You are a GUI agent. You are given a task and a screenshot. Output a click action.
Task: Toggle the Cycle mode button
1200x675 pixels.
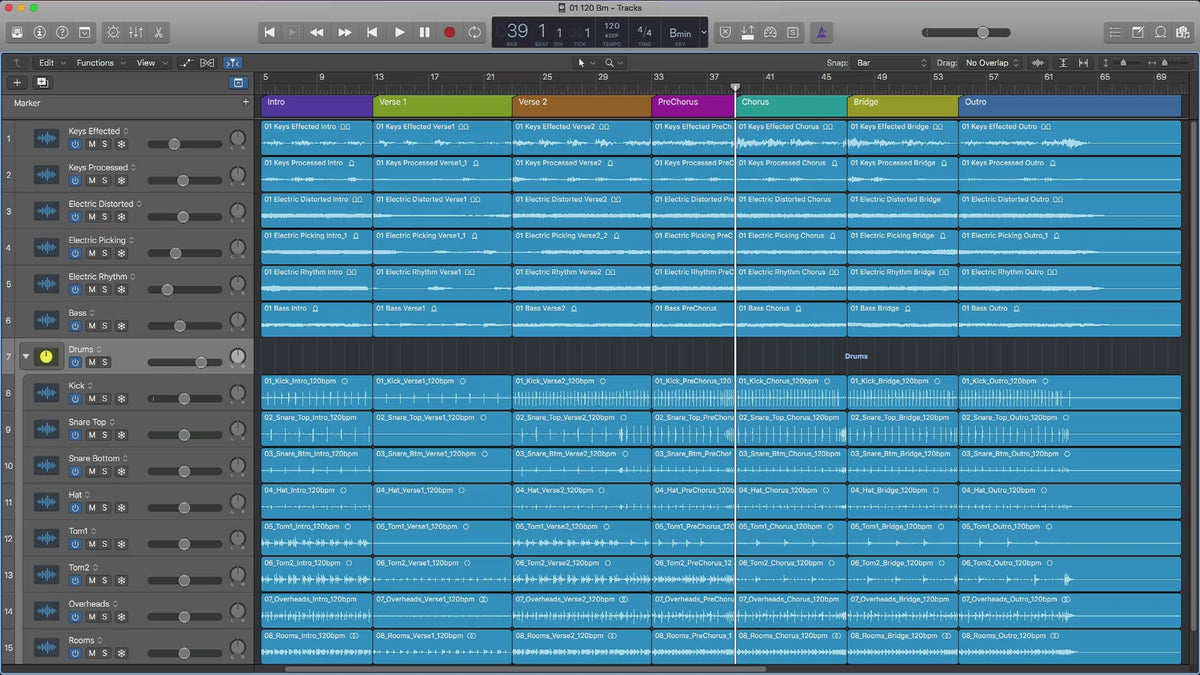coord(474,32)
